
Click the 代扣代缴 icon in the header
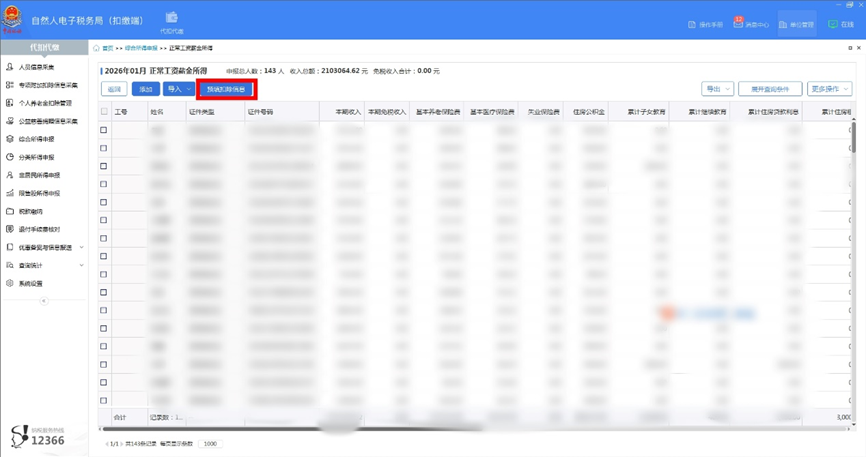(171, 21)
